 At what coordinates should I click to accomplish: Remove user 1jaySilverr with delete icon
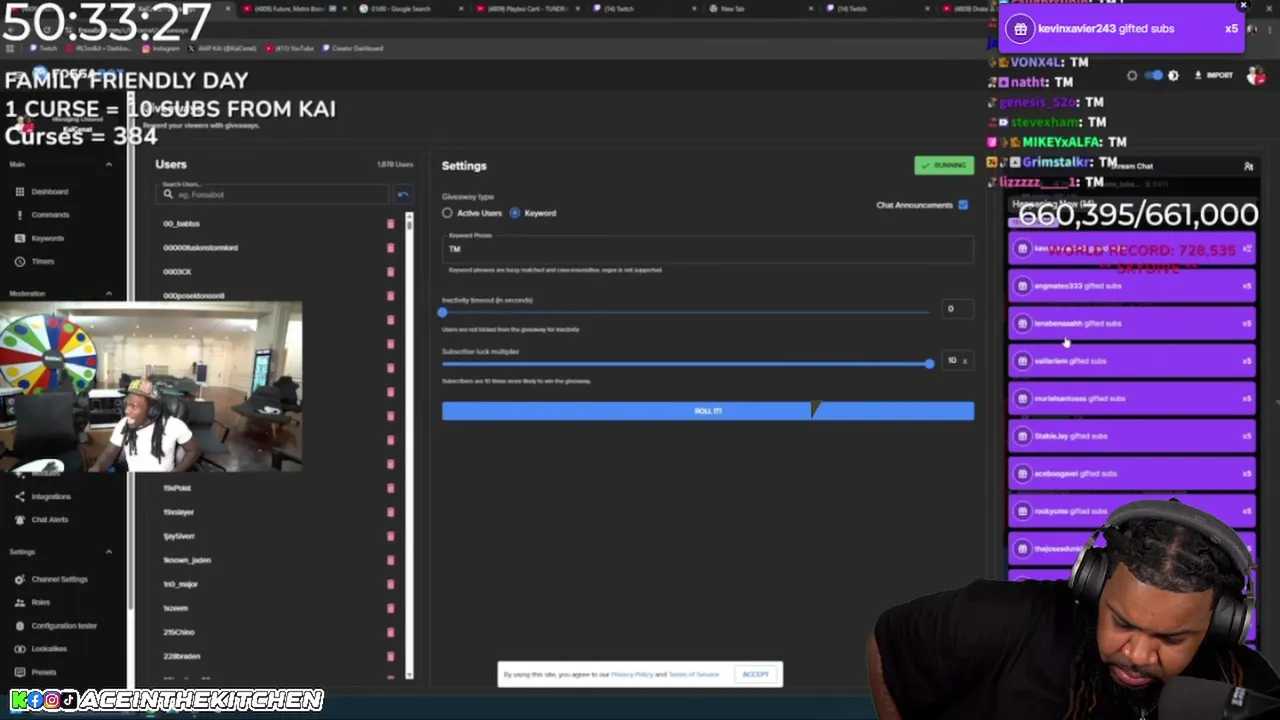(x=390, y=536)
